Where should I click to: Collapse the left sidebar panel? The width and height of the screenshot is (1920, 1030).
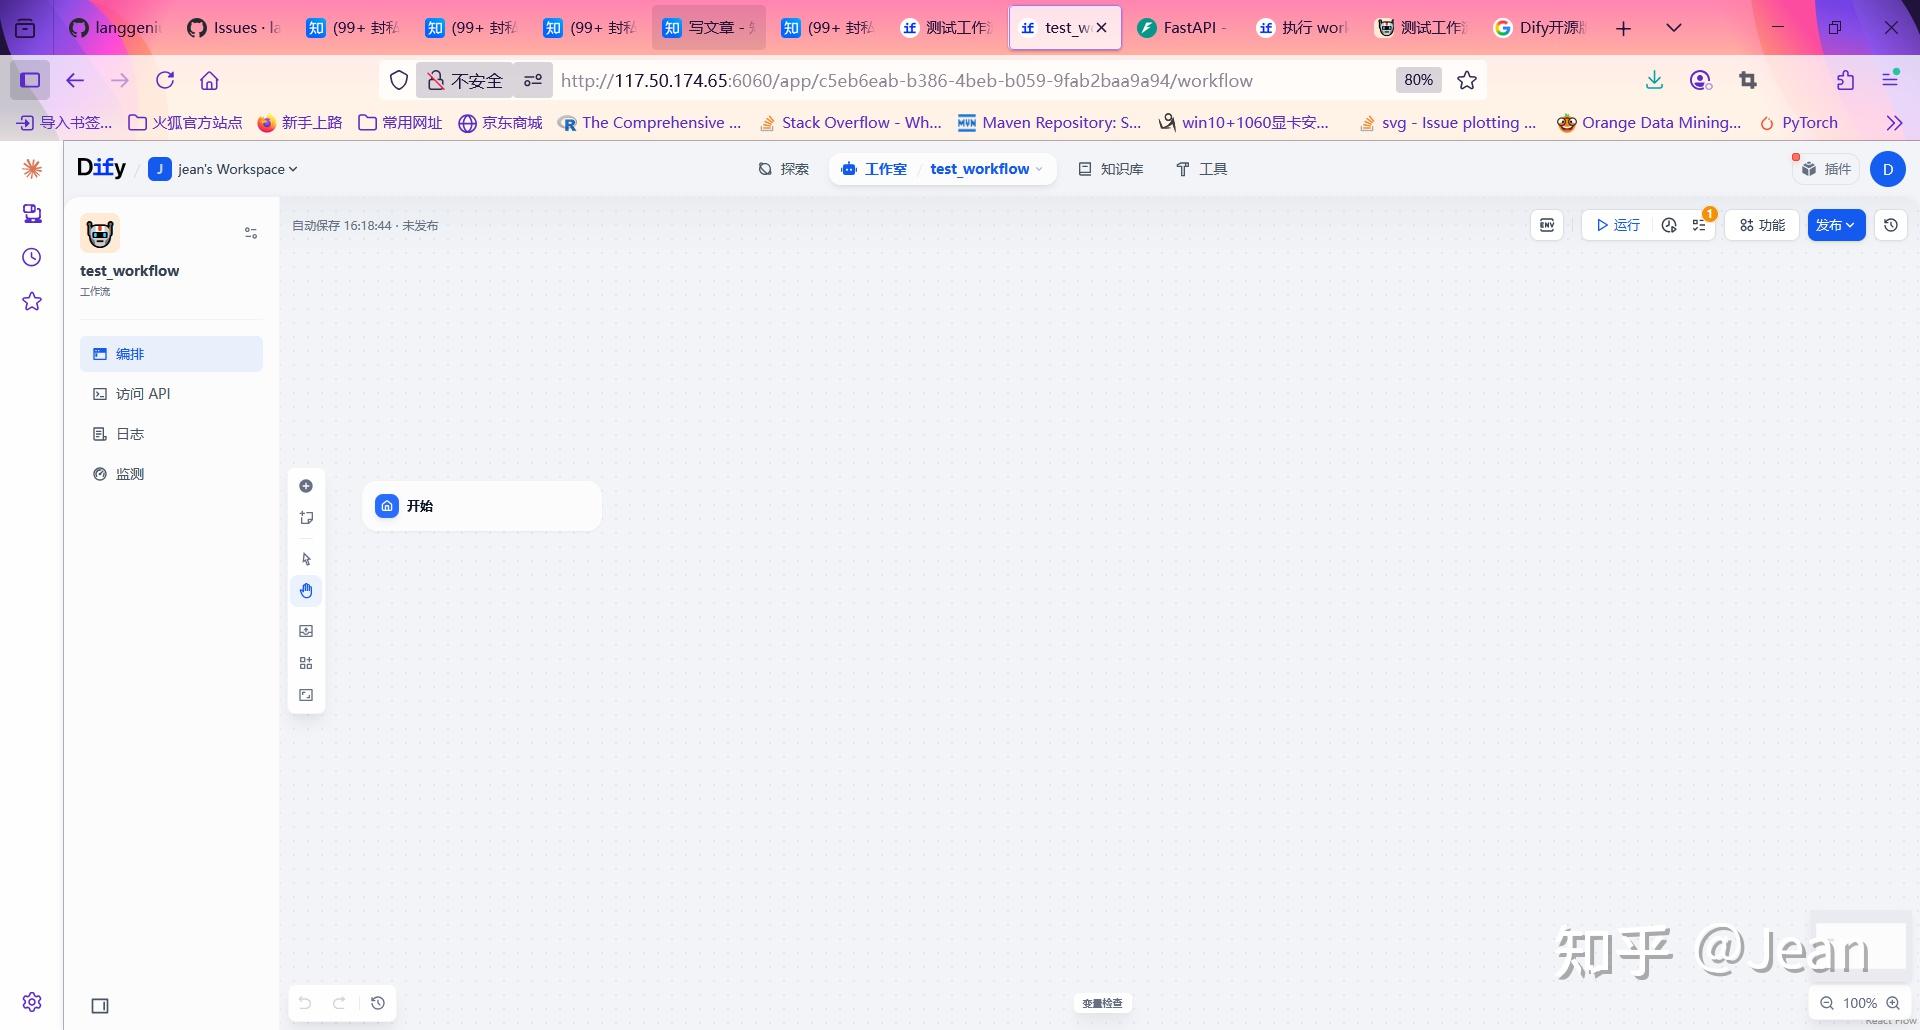(x=100, y=1005)
